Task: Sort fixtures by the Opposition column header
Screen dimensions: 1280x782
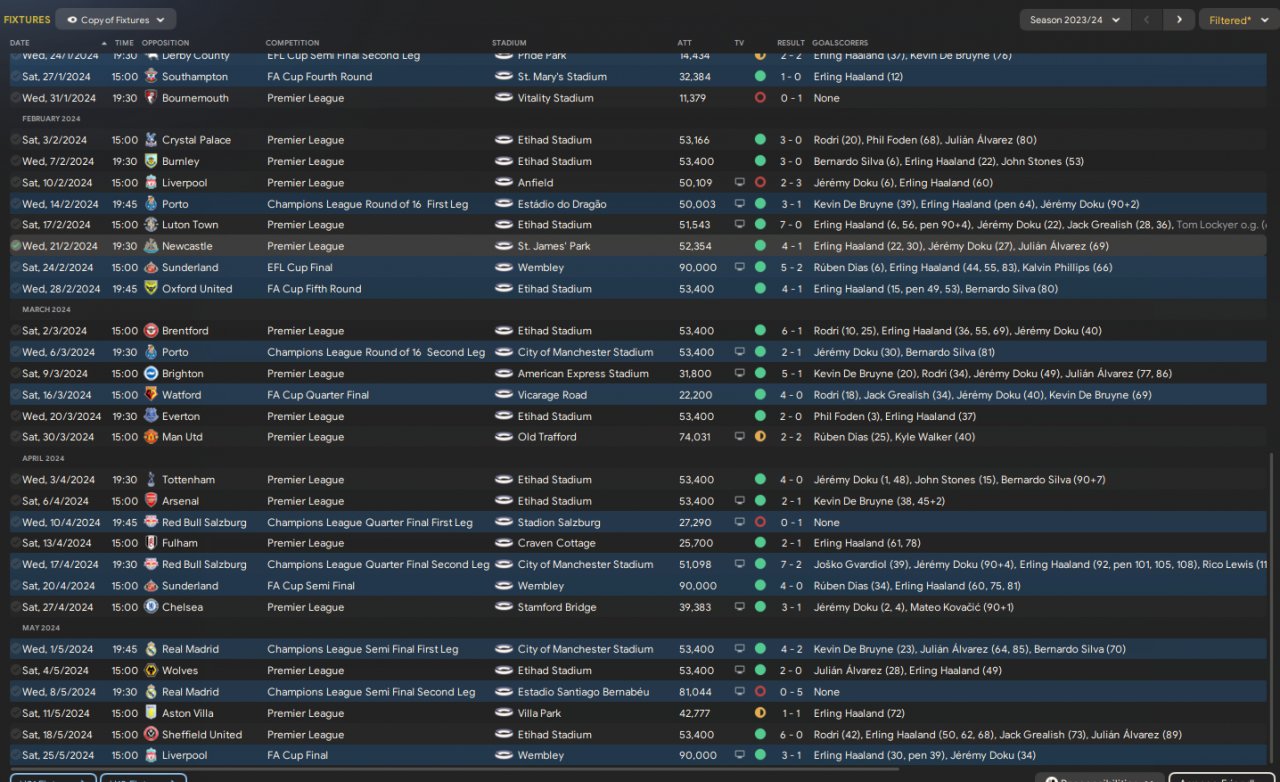Action: [x=165, y=43]
